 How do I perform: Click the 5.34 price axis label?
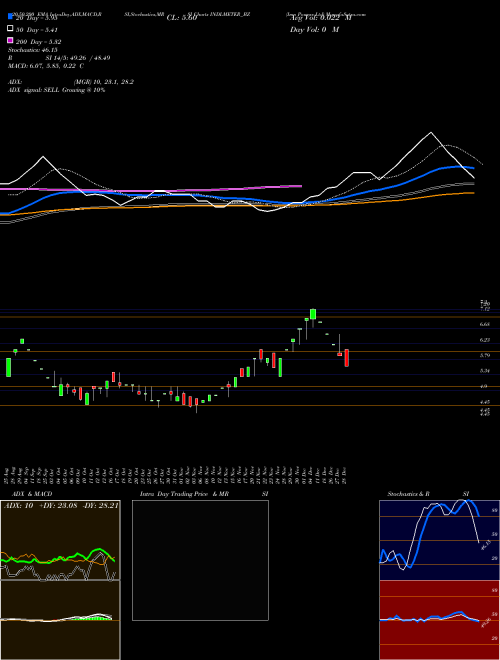coord(485,371)
